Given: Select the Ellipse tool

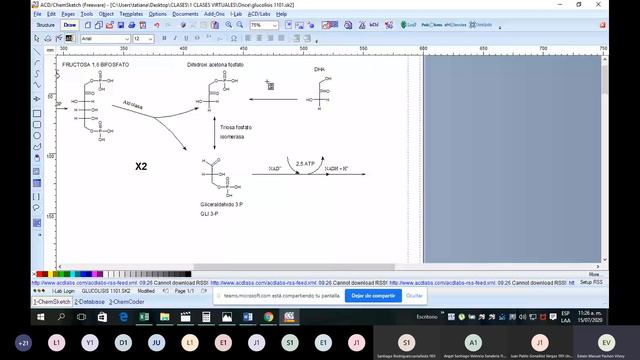Looking at the screenshot, I should pyautogui.click(x=37, y=136).
